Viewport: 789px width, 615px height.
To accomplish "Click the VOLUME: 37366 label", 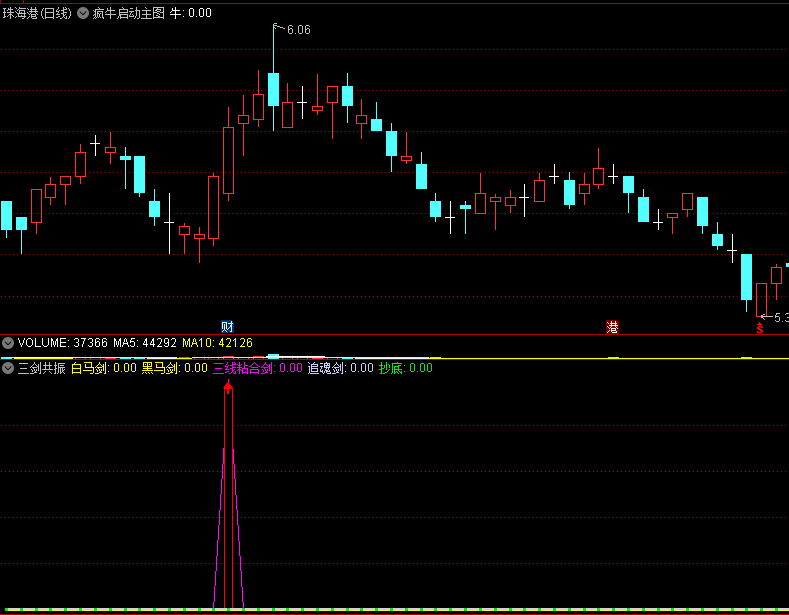I will coord(62,343).
